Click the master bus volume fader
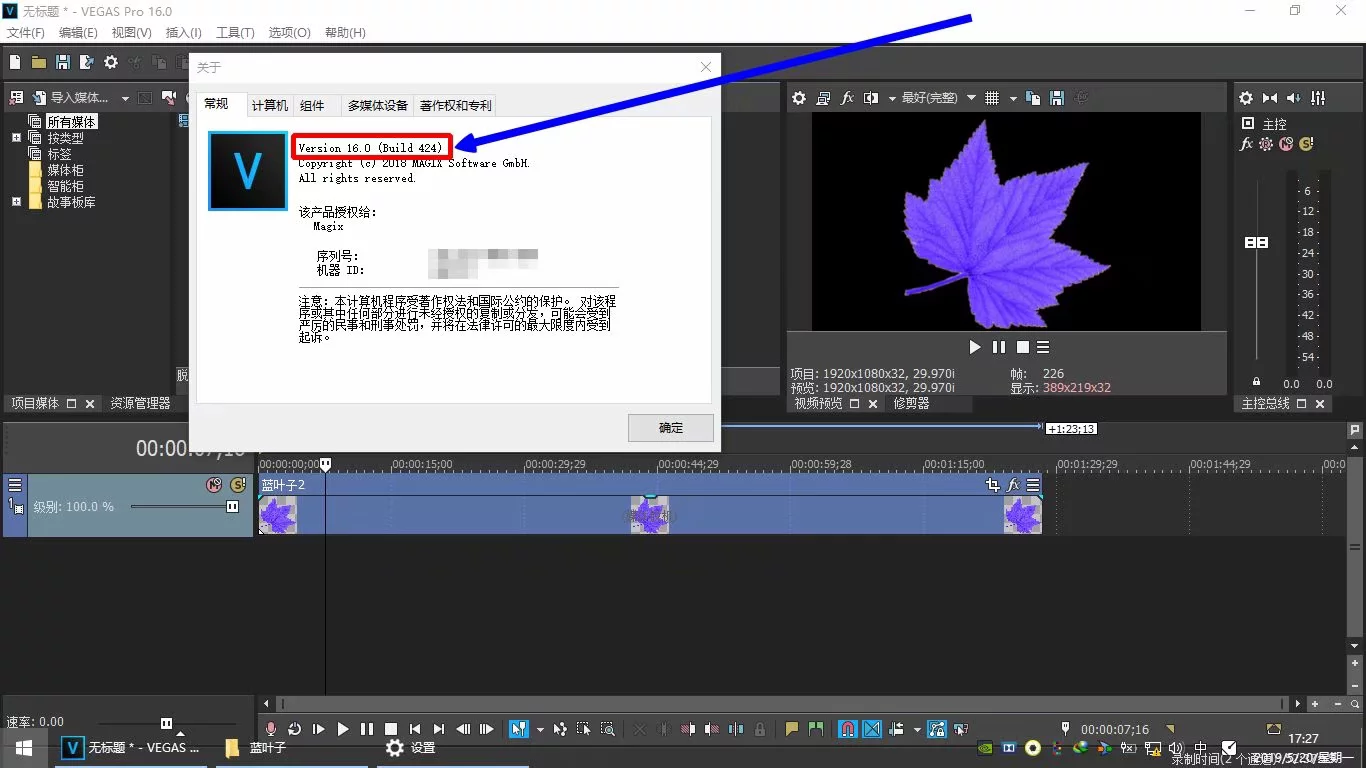 [1257, 242]
